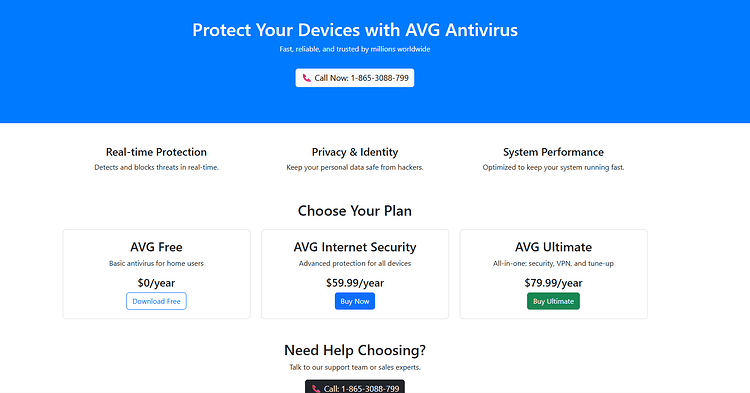The width and height of the screenshot is (750, 393).
Task: Click the Need Help Choosing? heading
Action: point(355,350)
